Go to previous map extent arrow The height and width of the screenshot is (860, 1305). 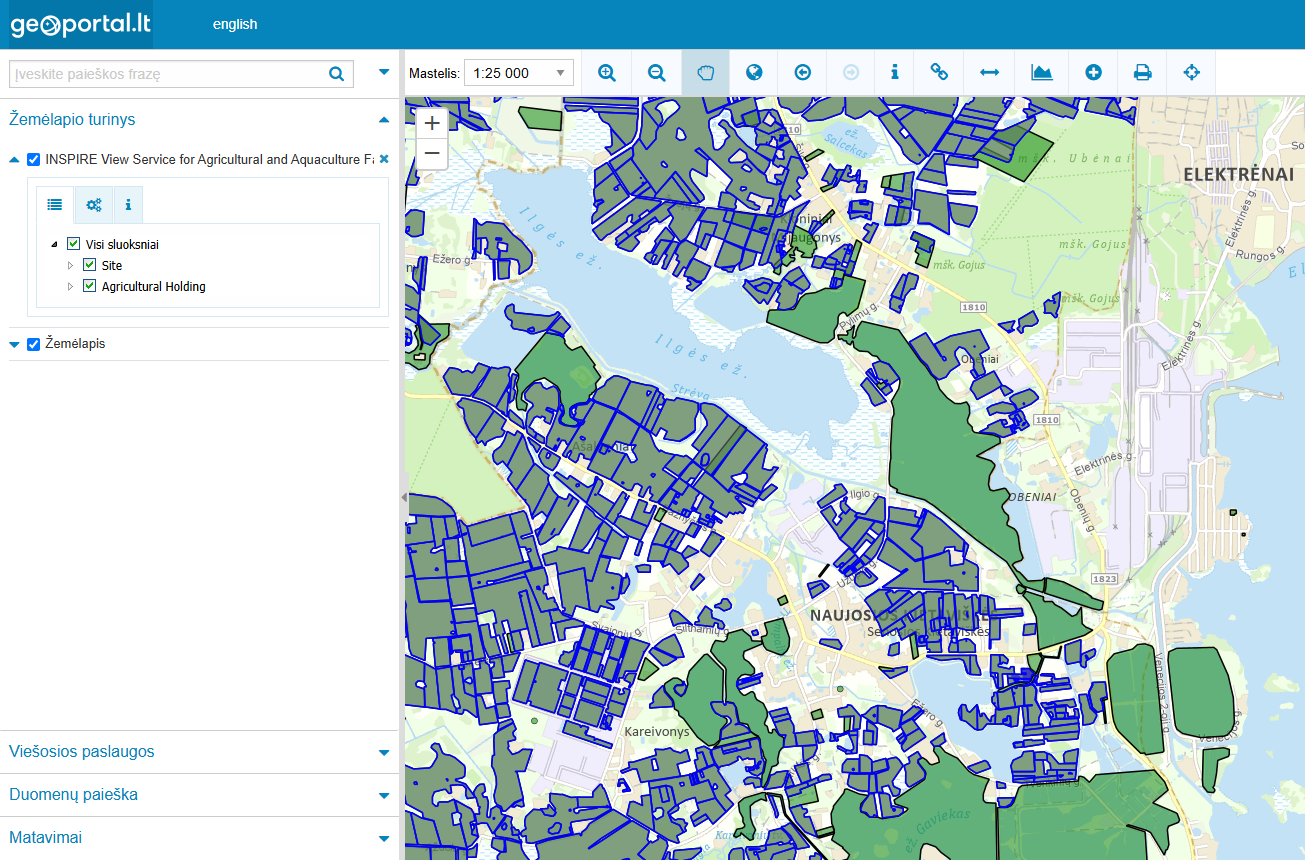[802, 73]
